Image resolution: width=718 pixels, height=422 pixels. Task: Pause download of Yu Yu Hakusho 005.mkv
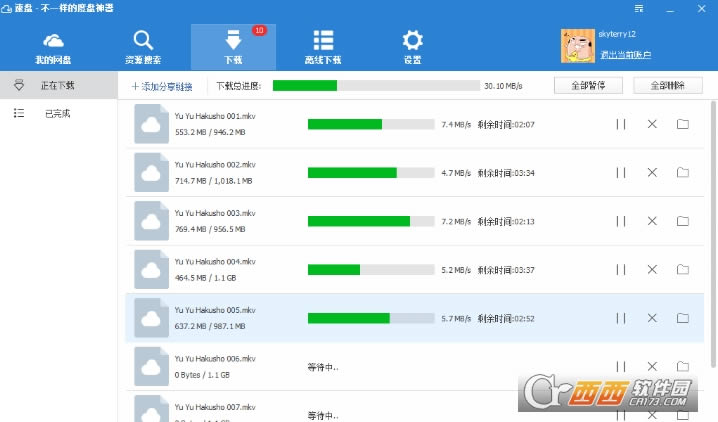coord(621,318)
